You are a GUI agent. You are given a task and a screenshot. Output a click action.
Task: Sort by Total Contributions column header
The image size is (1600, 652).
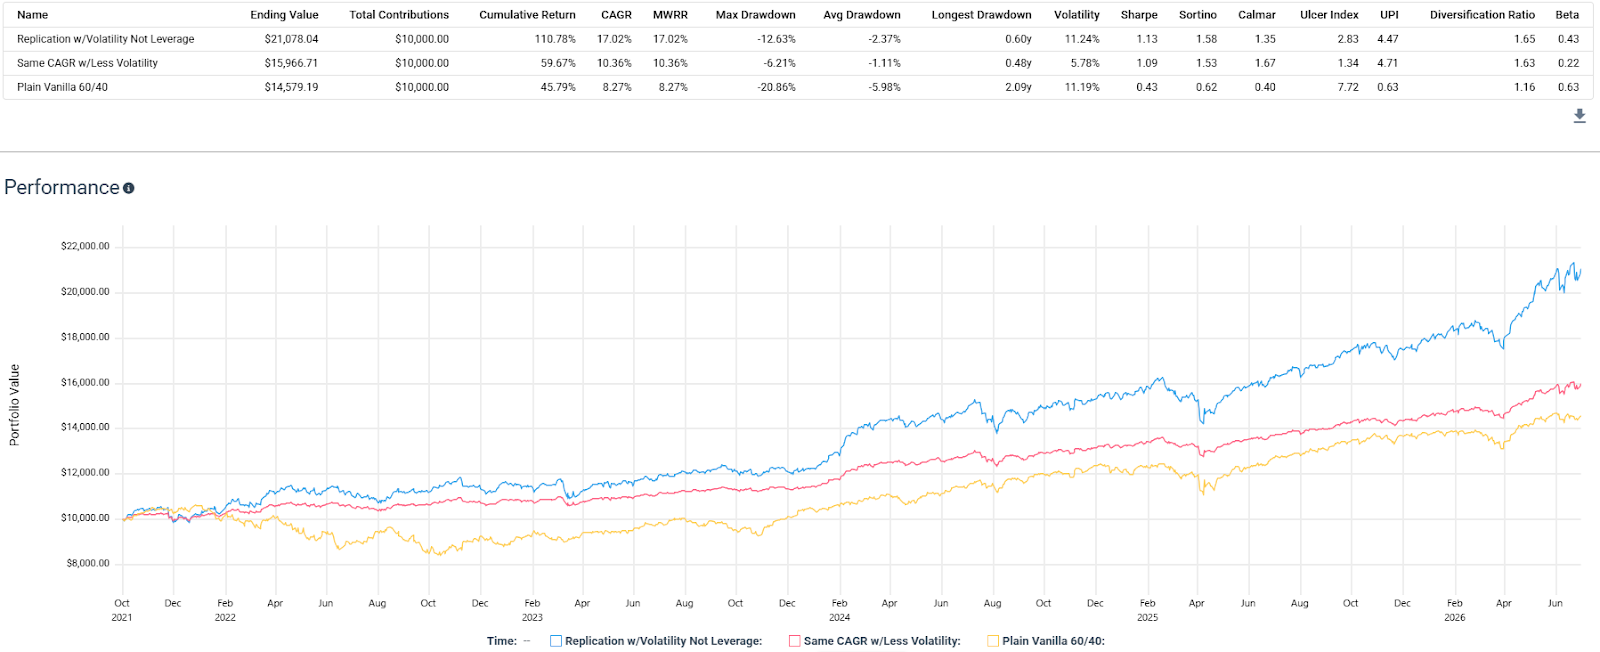(x=399, y=15)
